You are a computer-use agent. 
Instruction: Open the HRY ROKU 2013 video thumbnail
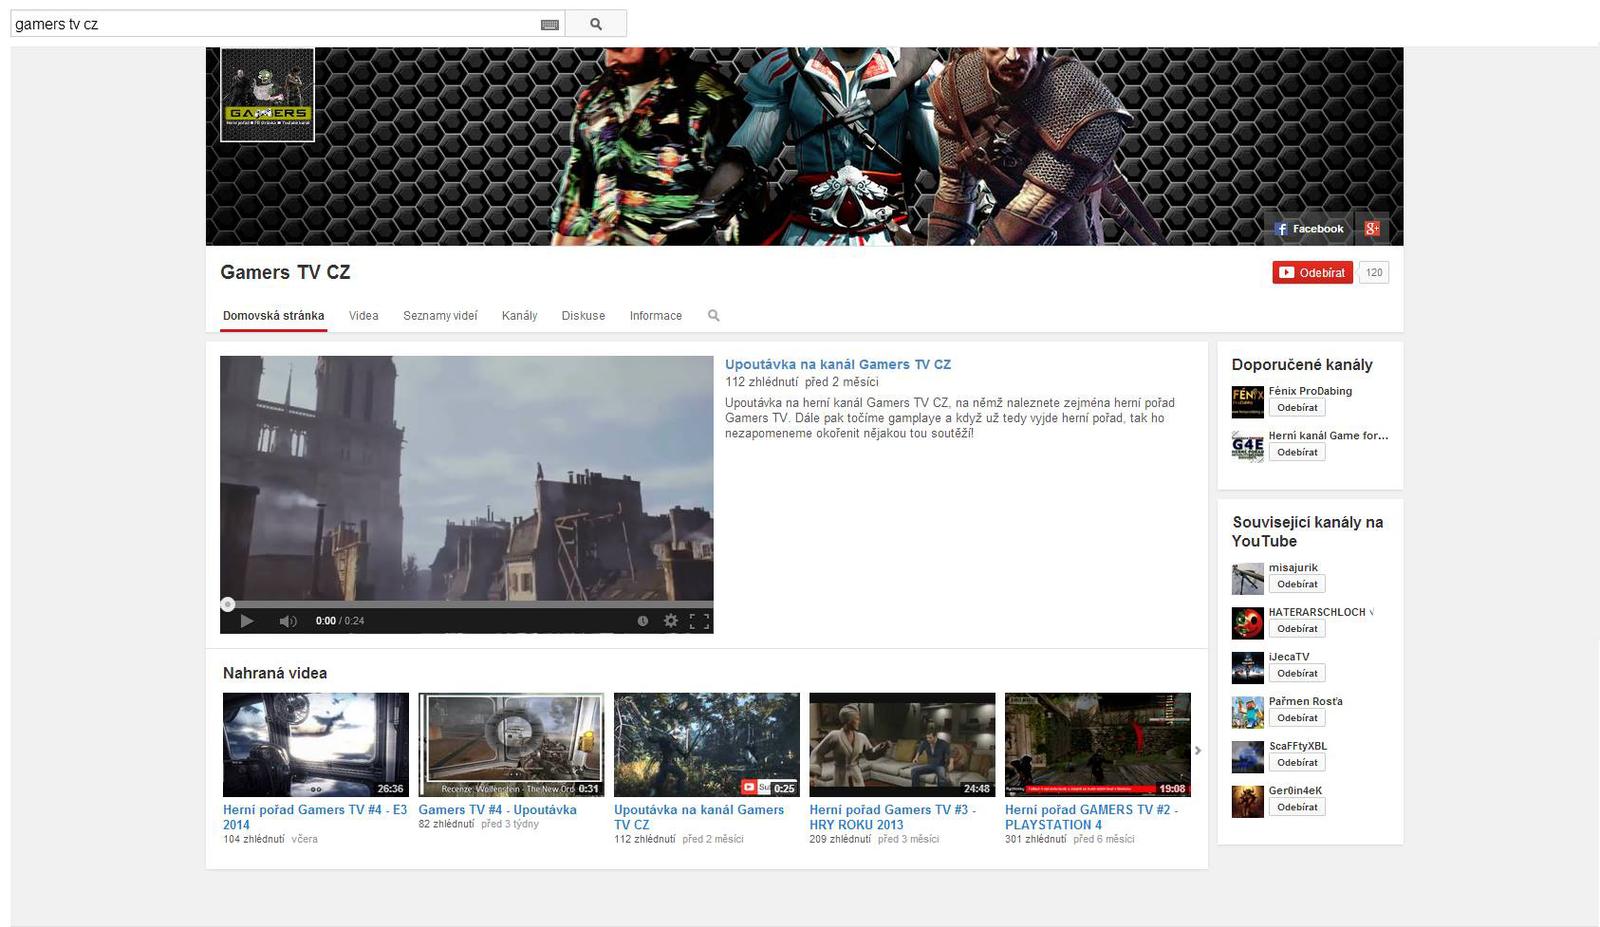(x=902, y=744)
